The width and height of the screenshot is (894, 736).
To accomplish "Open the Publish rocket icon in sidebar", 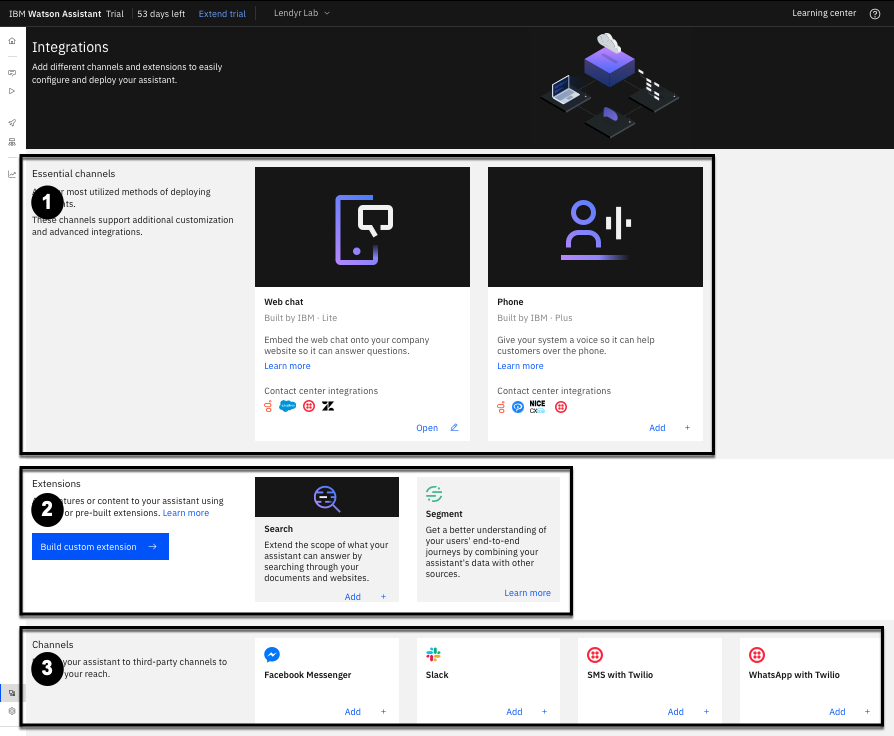I will (x=12, y=123).
